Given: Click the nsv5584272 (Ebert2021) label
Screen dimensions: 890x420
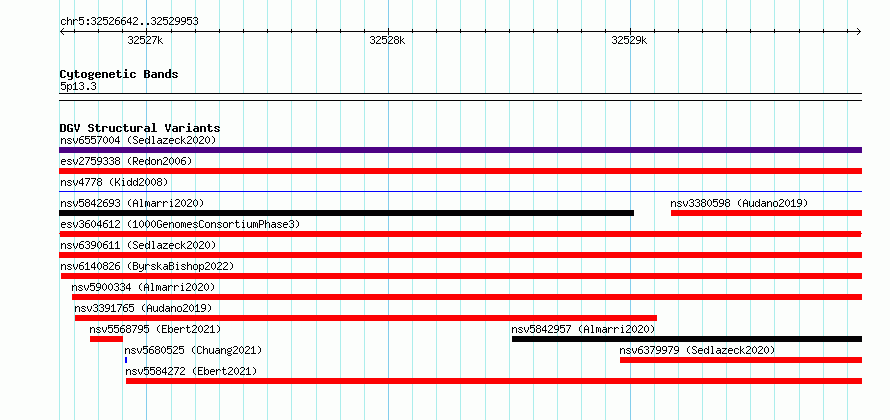Looking at the screenshot, I should click(191, 371).
